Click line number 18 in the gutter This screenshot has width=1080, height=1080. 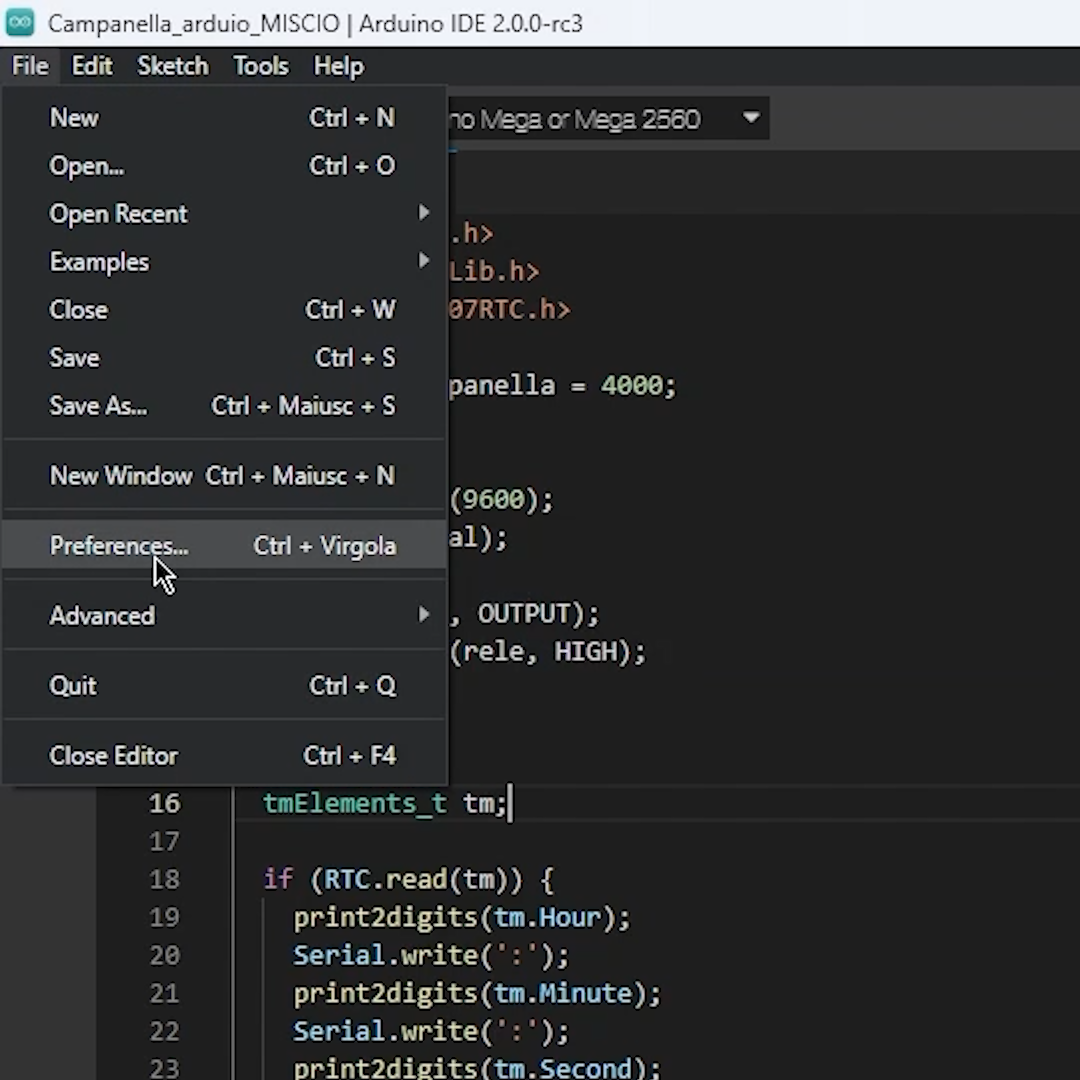coord(165,879)
